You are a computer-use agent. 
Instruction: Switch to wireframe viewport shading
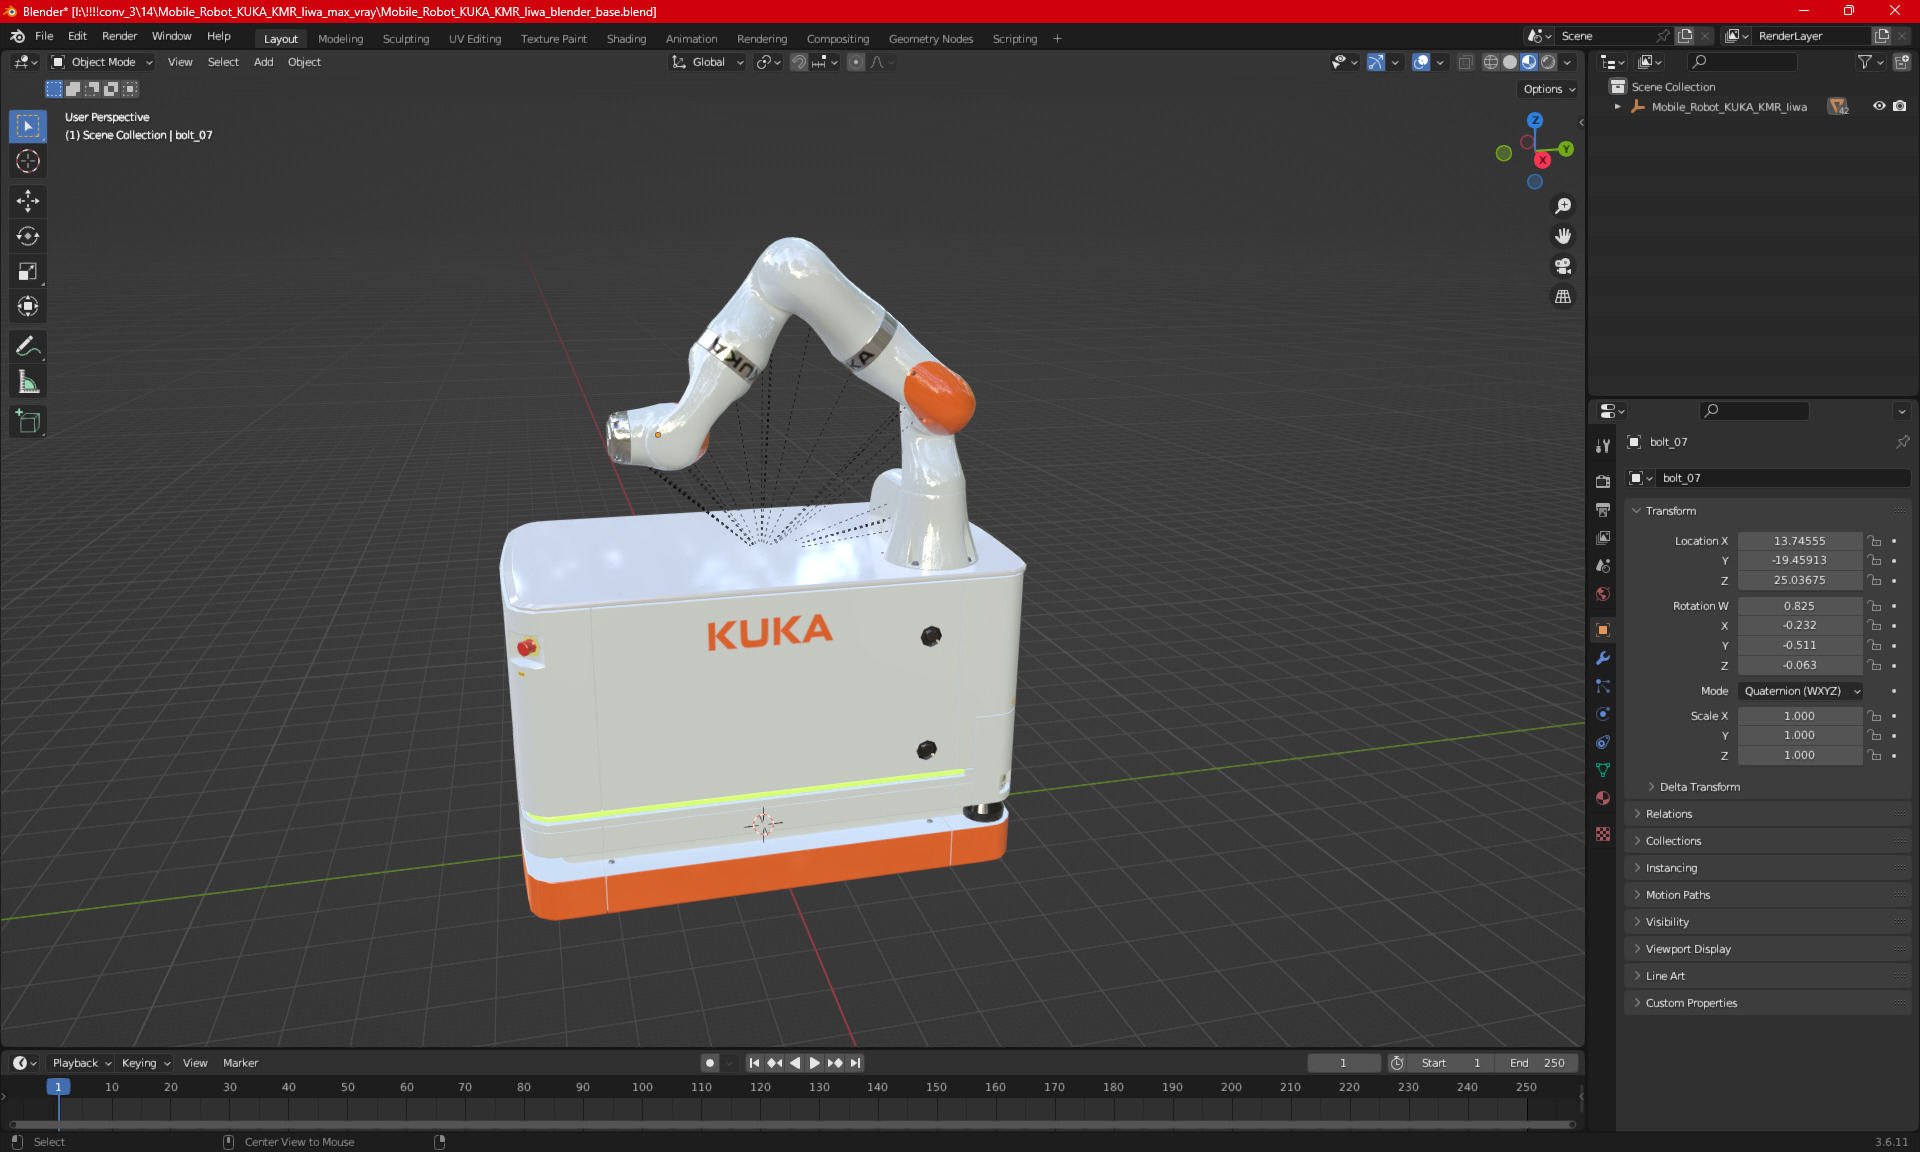tap(1491, 62)
